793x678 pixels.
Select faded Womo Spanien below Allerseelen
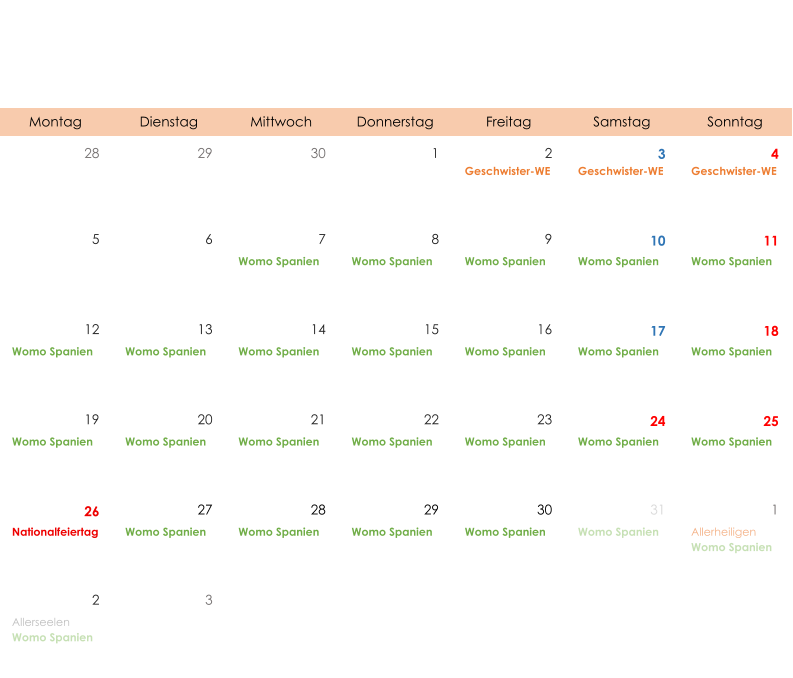[52, 637]
